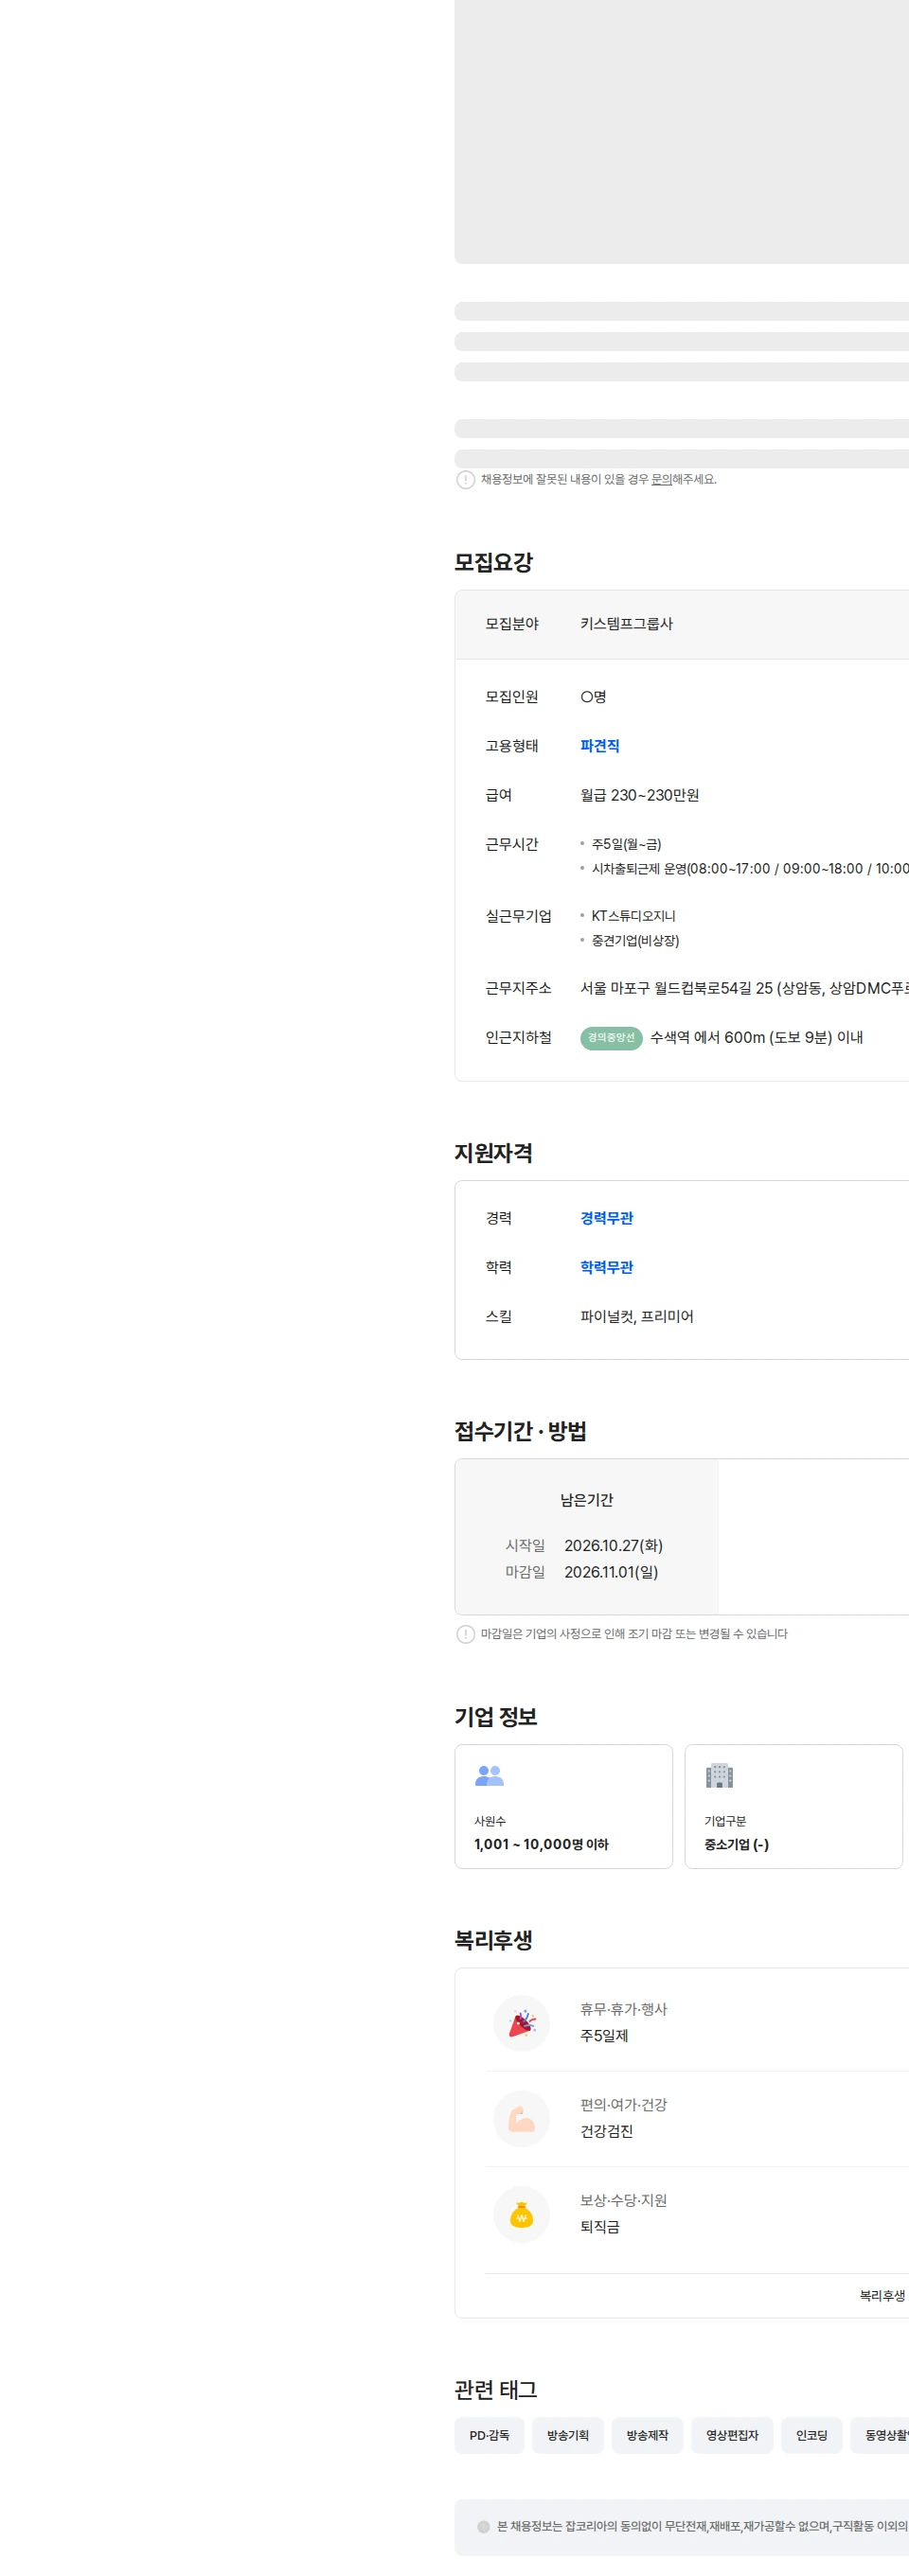
Task: Click the 수색역 에서 600m station text
Action: point(756,1037)
